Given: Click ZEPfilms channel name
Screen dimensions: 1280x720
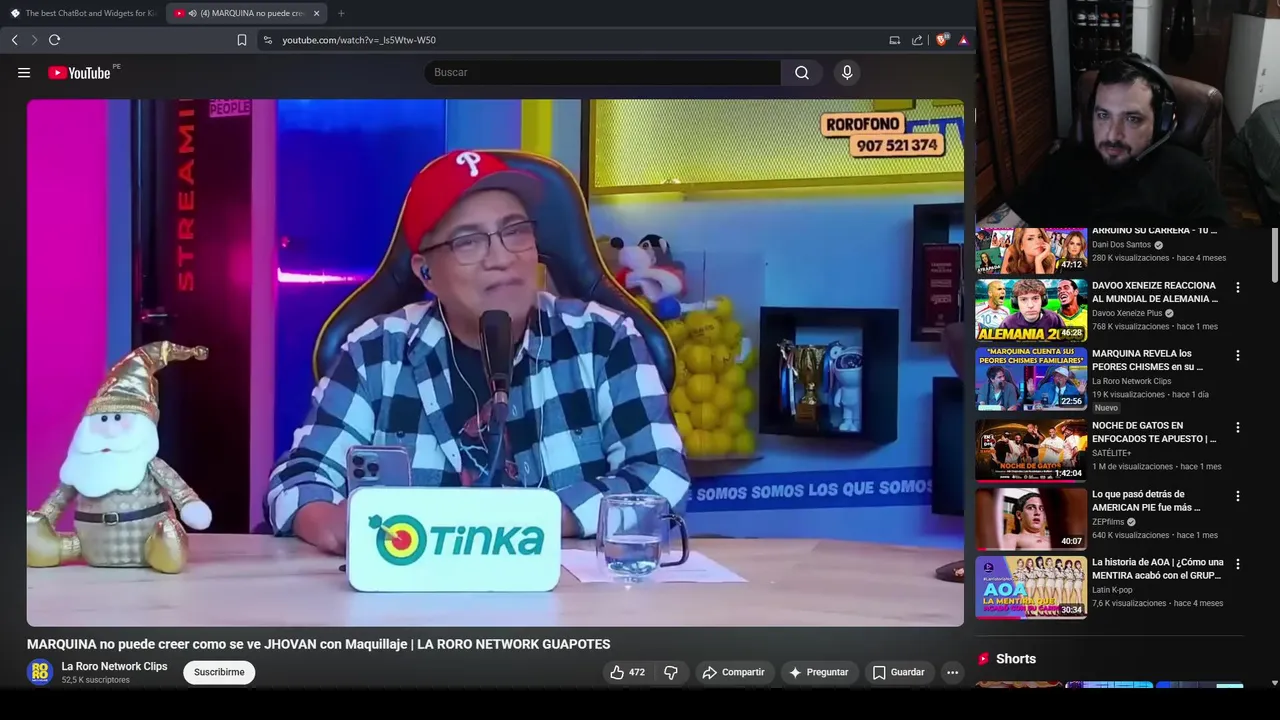Looking at the screenshot, I should [1108, 522].
